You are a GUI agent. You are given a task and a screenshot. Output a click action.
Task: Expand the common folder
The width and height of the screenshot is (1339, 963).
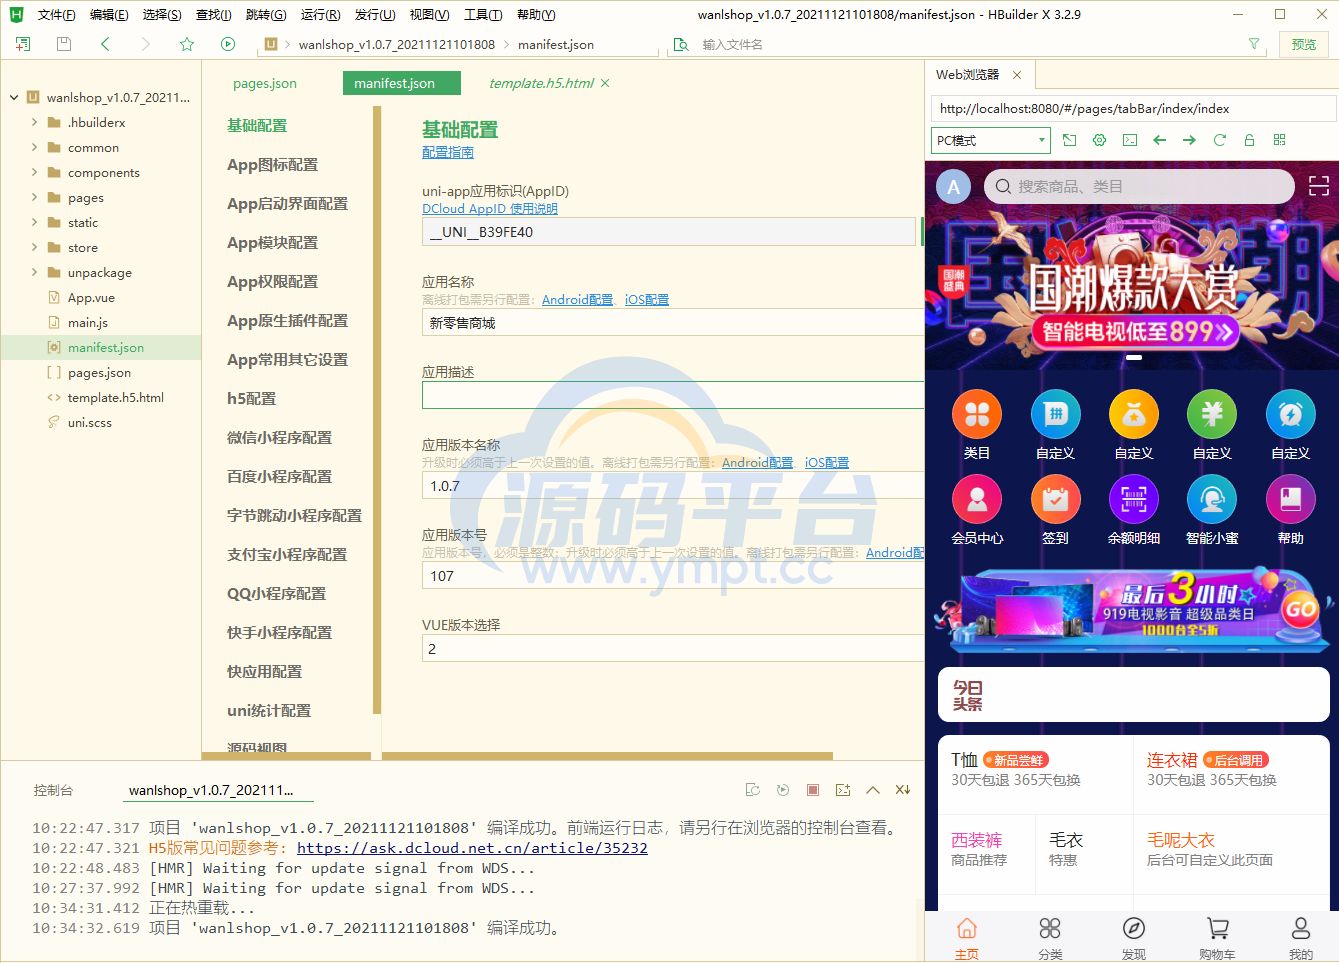34,147
